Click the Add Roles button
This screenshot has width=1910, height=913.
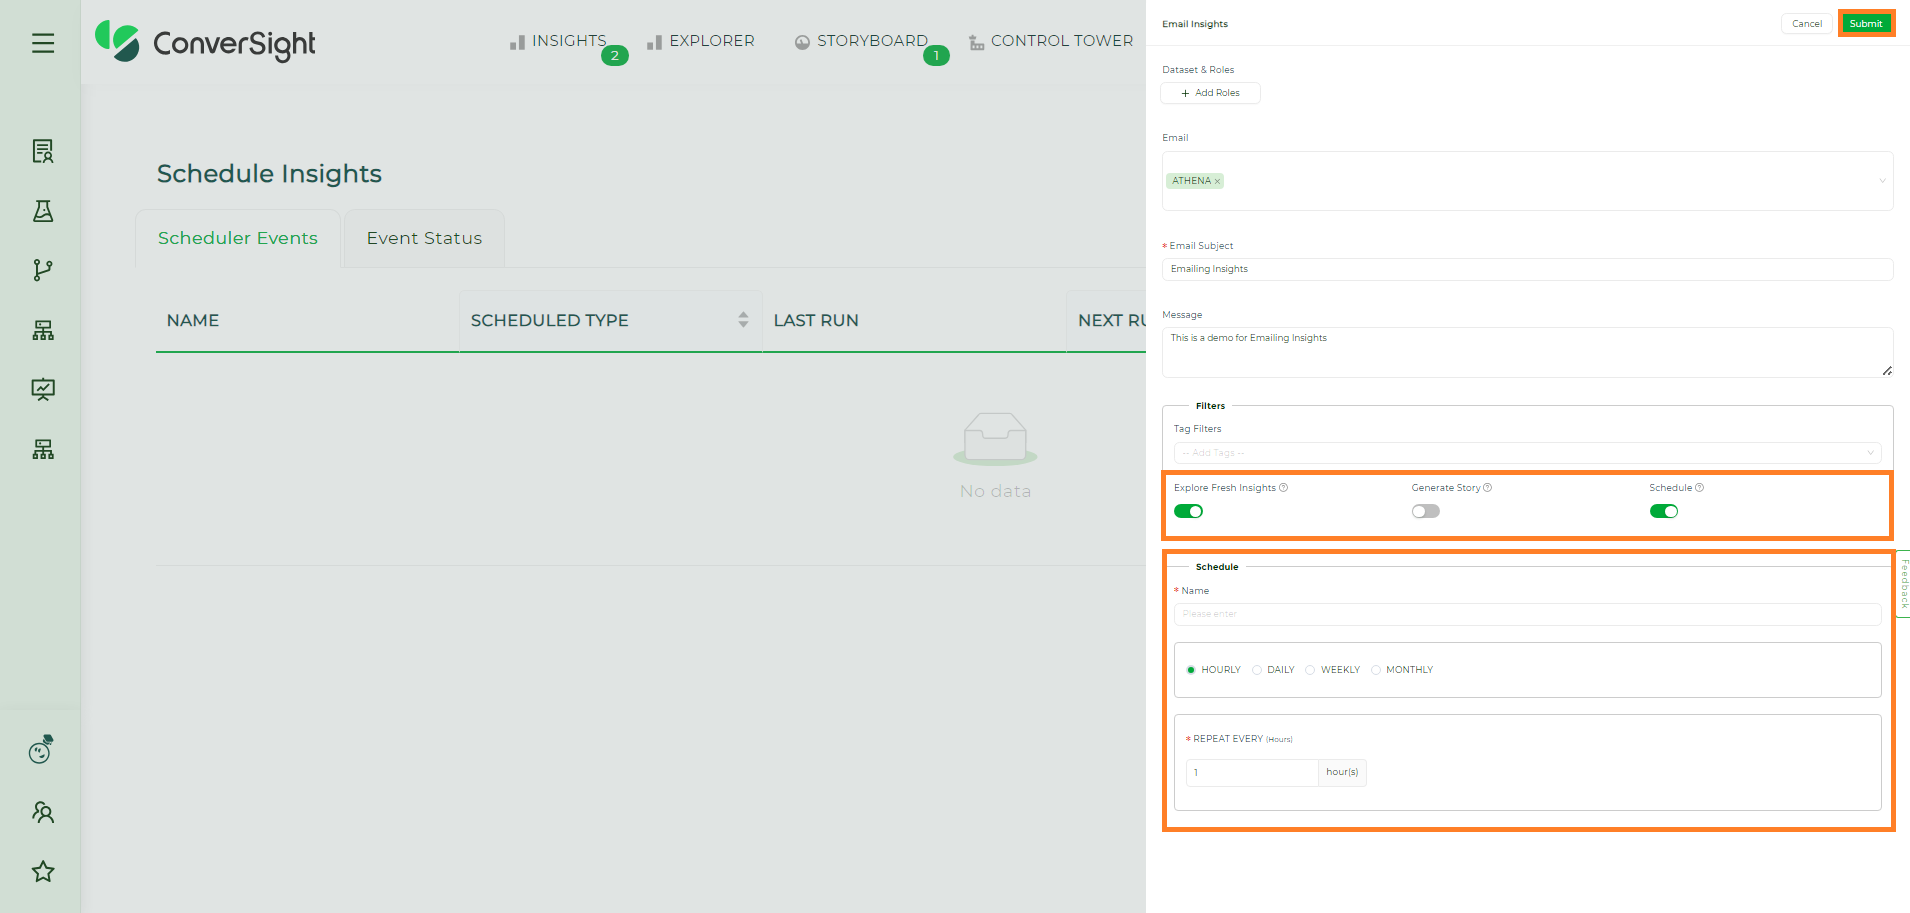[1210, 93]
